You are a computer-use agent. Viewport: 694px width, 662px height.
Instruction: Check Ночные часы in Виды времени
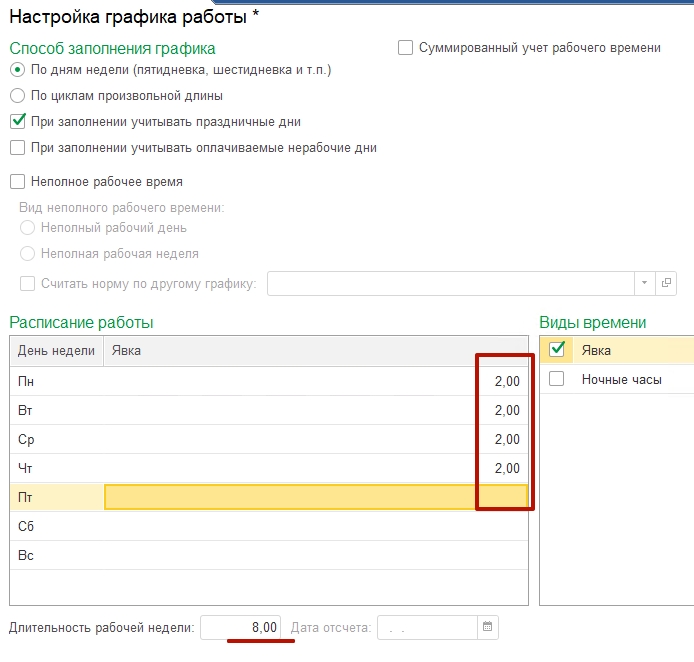tap(556, 379)
